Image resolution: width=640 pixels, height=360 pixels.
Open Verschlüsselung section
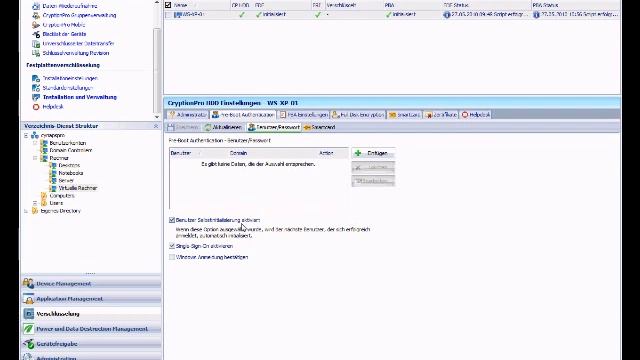(91, 314)
